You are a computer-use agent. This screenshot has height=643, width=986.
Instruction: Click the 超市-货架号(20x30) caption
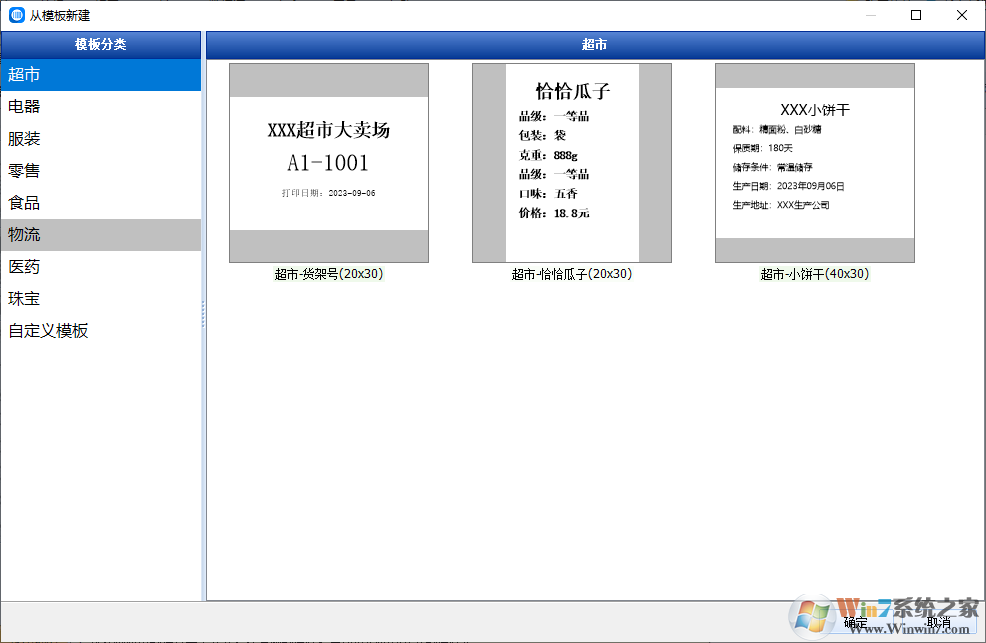329,274
